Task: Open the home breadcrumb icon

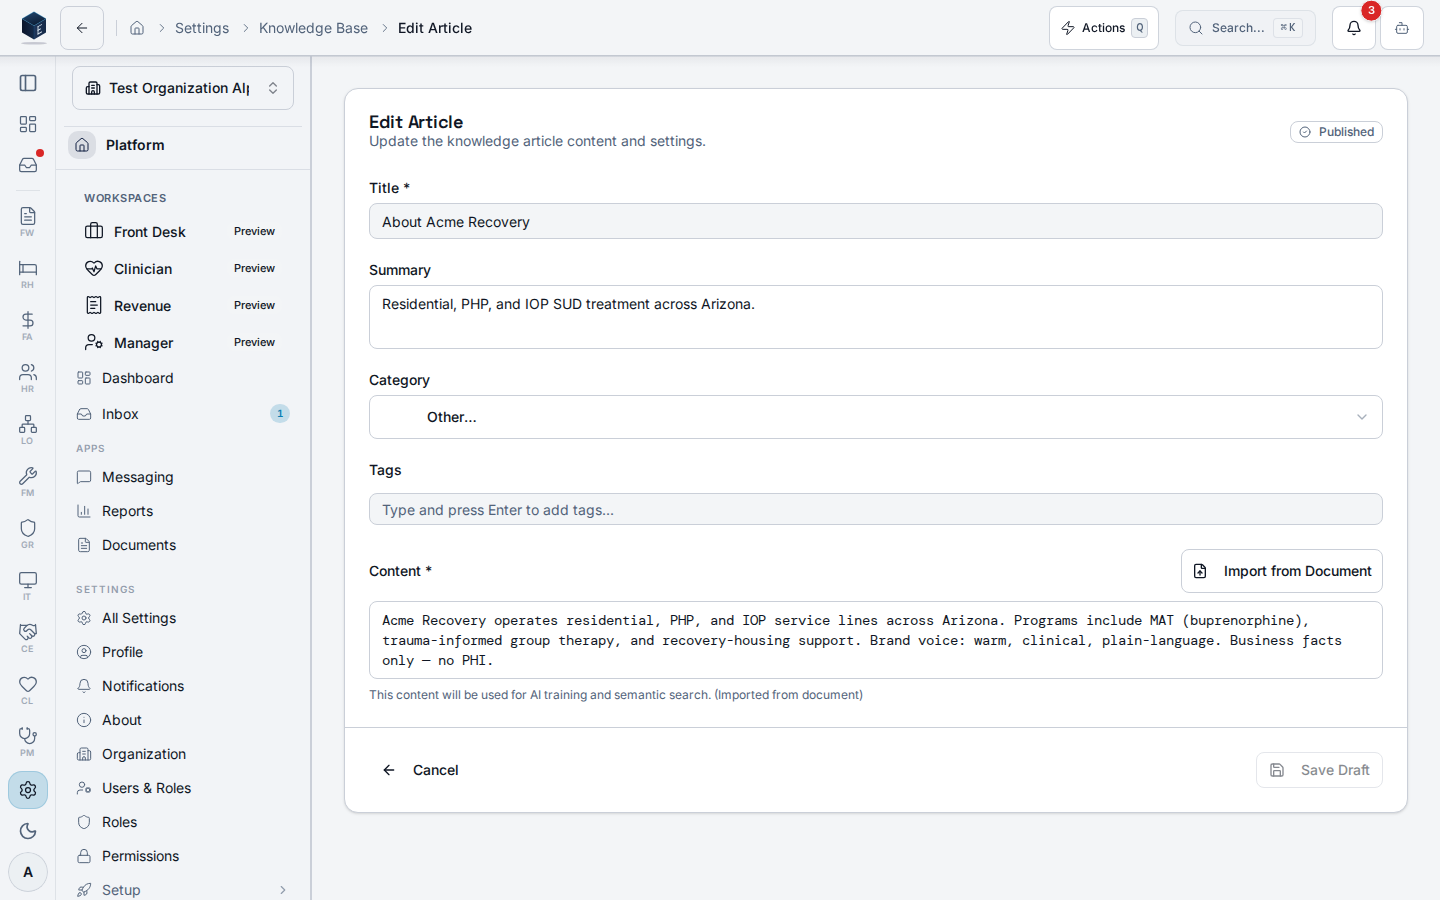Action: tap(137, 28)
